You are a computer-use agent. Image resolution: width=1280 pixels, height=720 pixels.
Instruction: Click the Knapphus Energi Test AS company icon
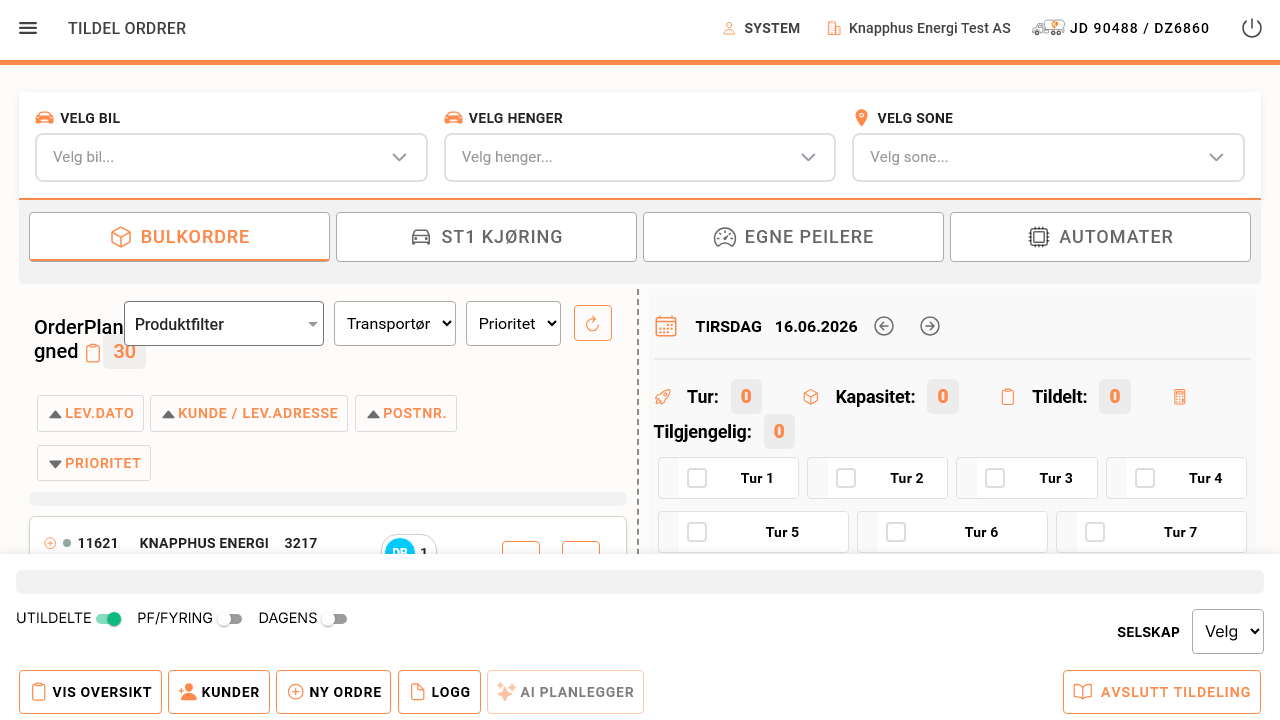point(834,29)
